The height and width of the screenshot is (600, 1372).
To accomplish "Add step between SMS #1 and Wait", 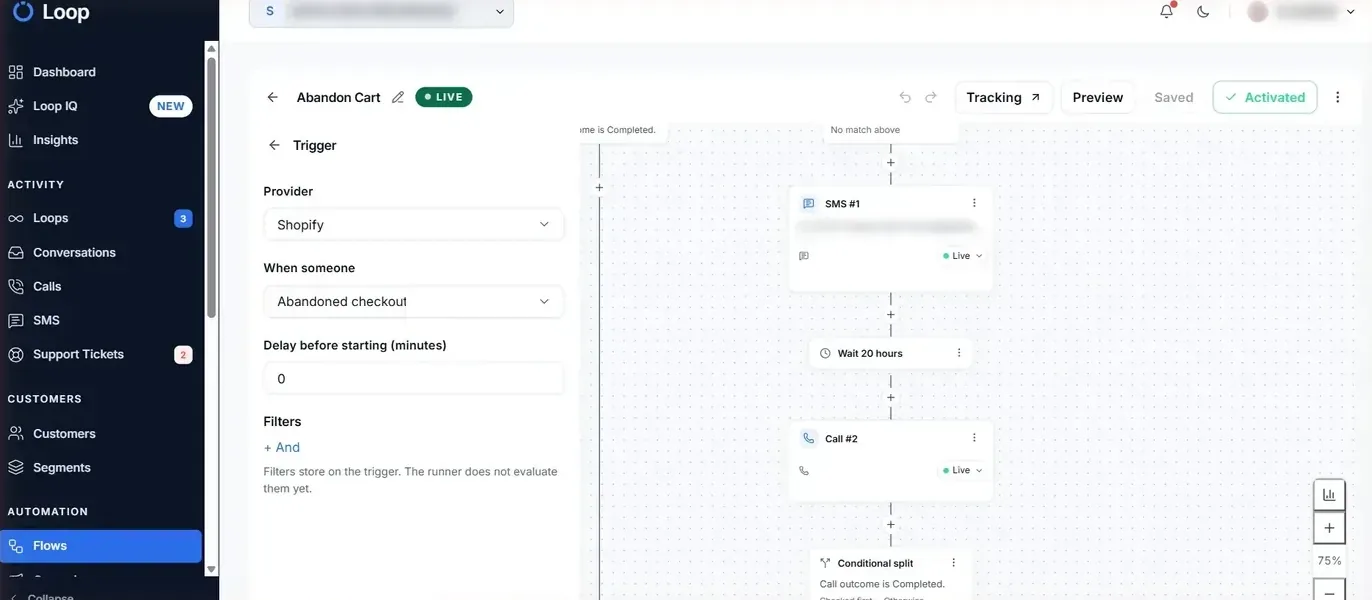I will click(890, 315).
